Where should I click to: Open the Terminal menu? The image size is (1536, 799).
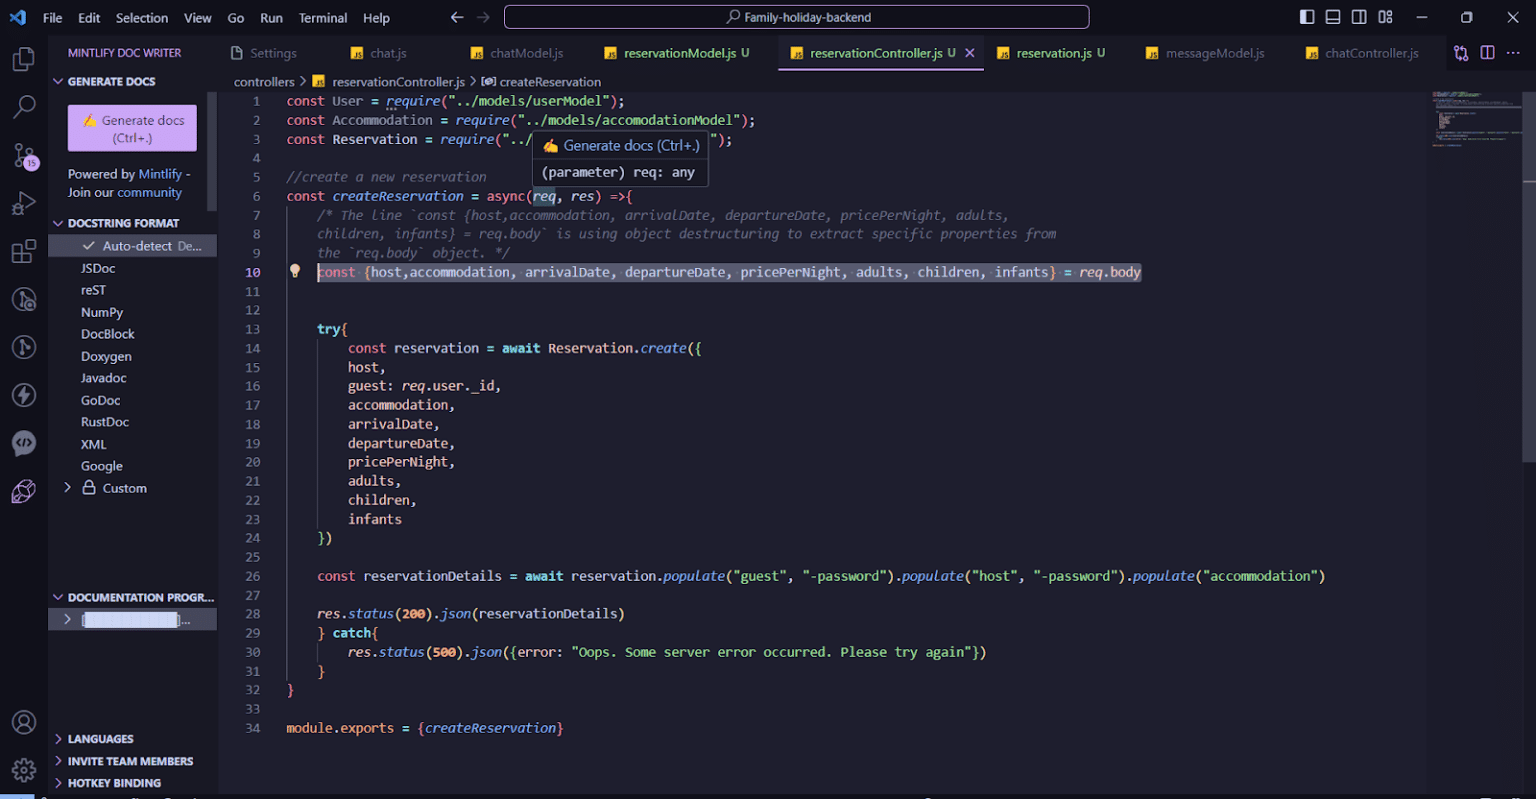tap(323, 18)
